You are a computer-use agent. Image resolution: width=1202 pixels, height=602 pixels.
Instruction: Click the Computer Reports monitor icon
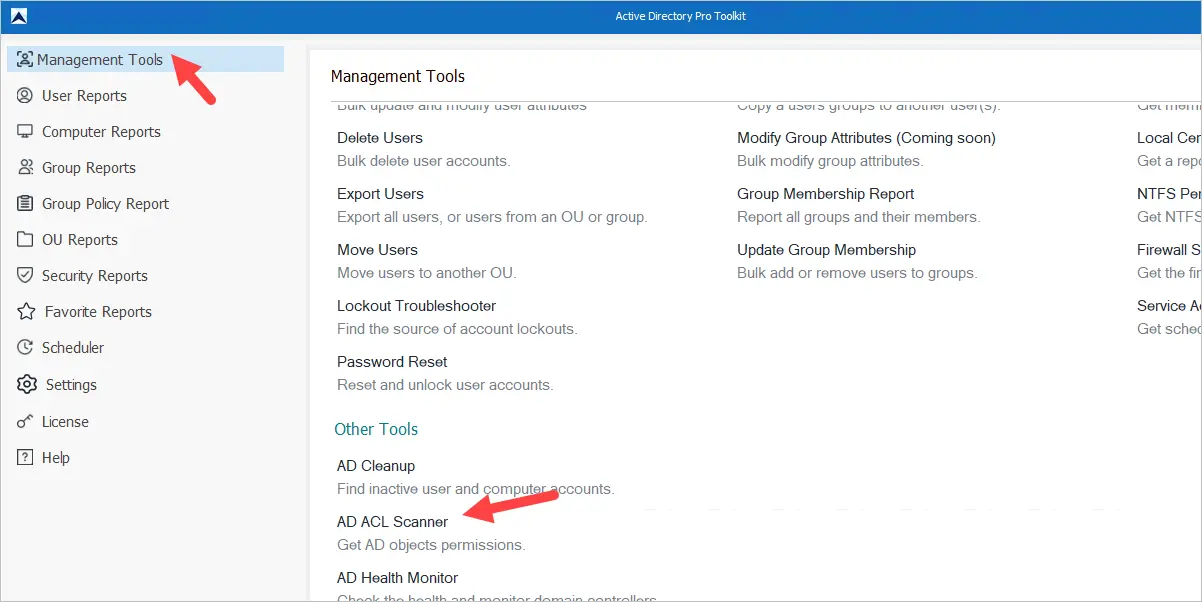pyautogui.click(x=25, y=132)
